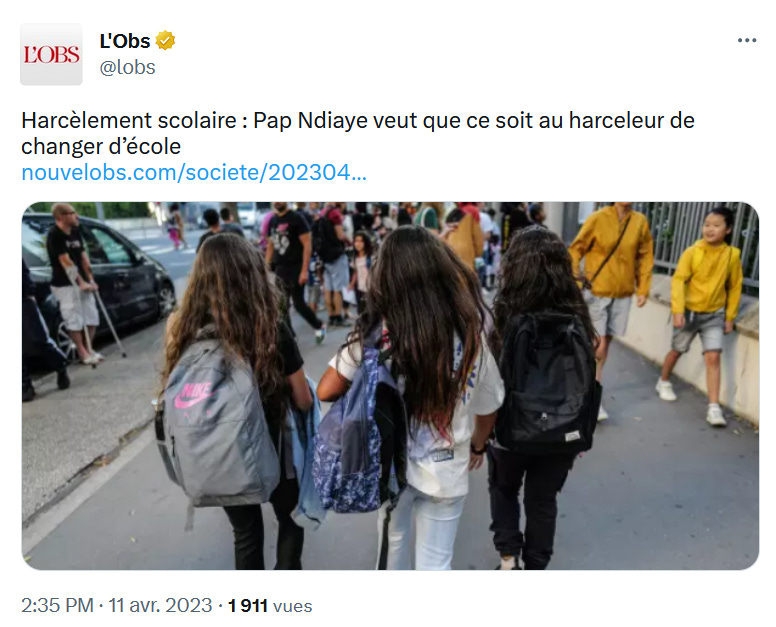Click the 'changer d'école' second text line
The width and height of the screenshot is (776, 627).
click(101, 146)
